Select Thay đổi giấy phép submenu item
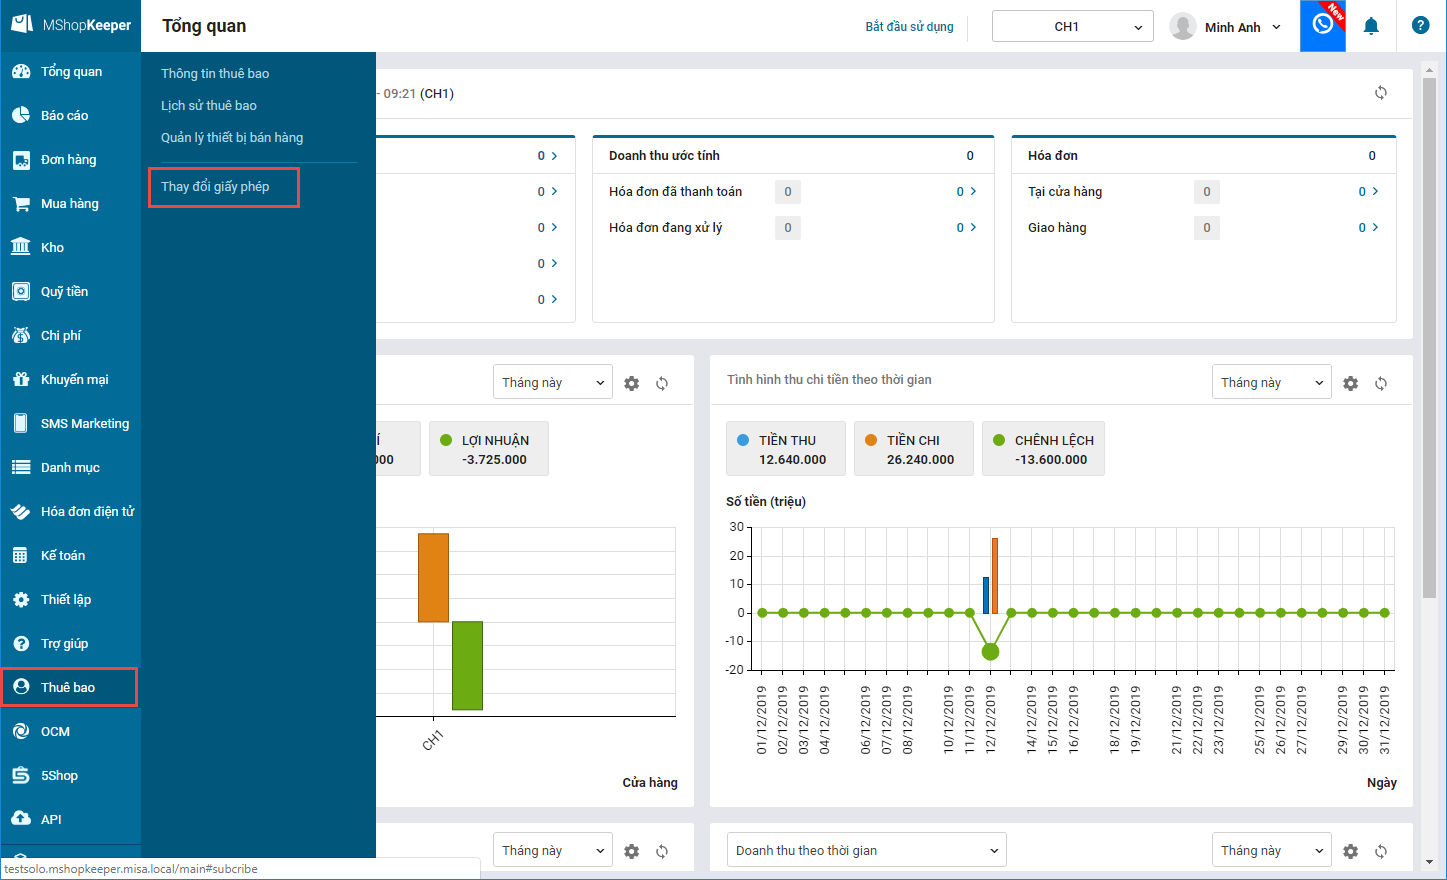The height and width of the screenshot is (880, 1447). (x=215, y=186)
